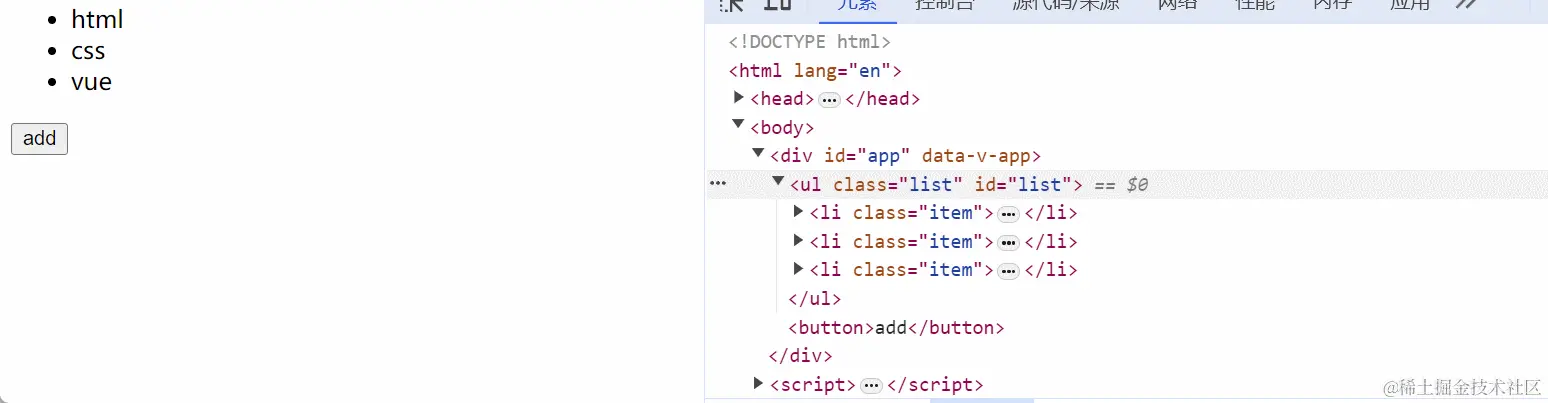
Task: Select the html list item on the page
Action: 97,19
